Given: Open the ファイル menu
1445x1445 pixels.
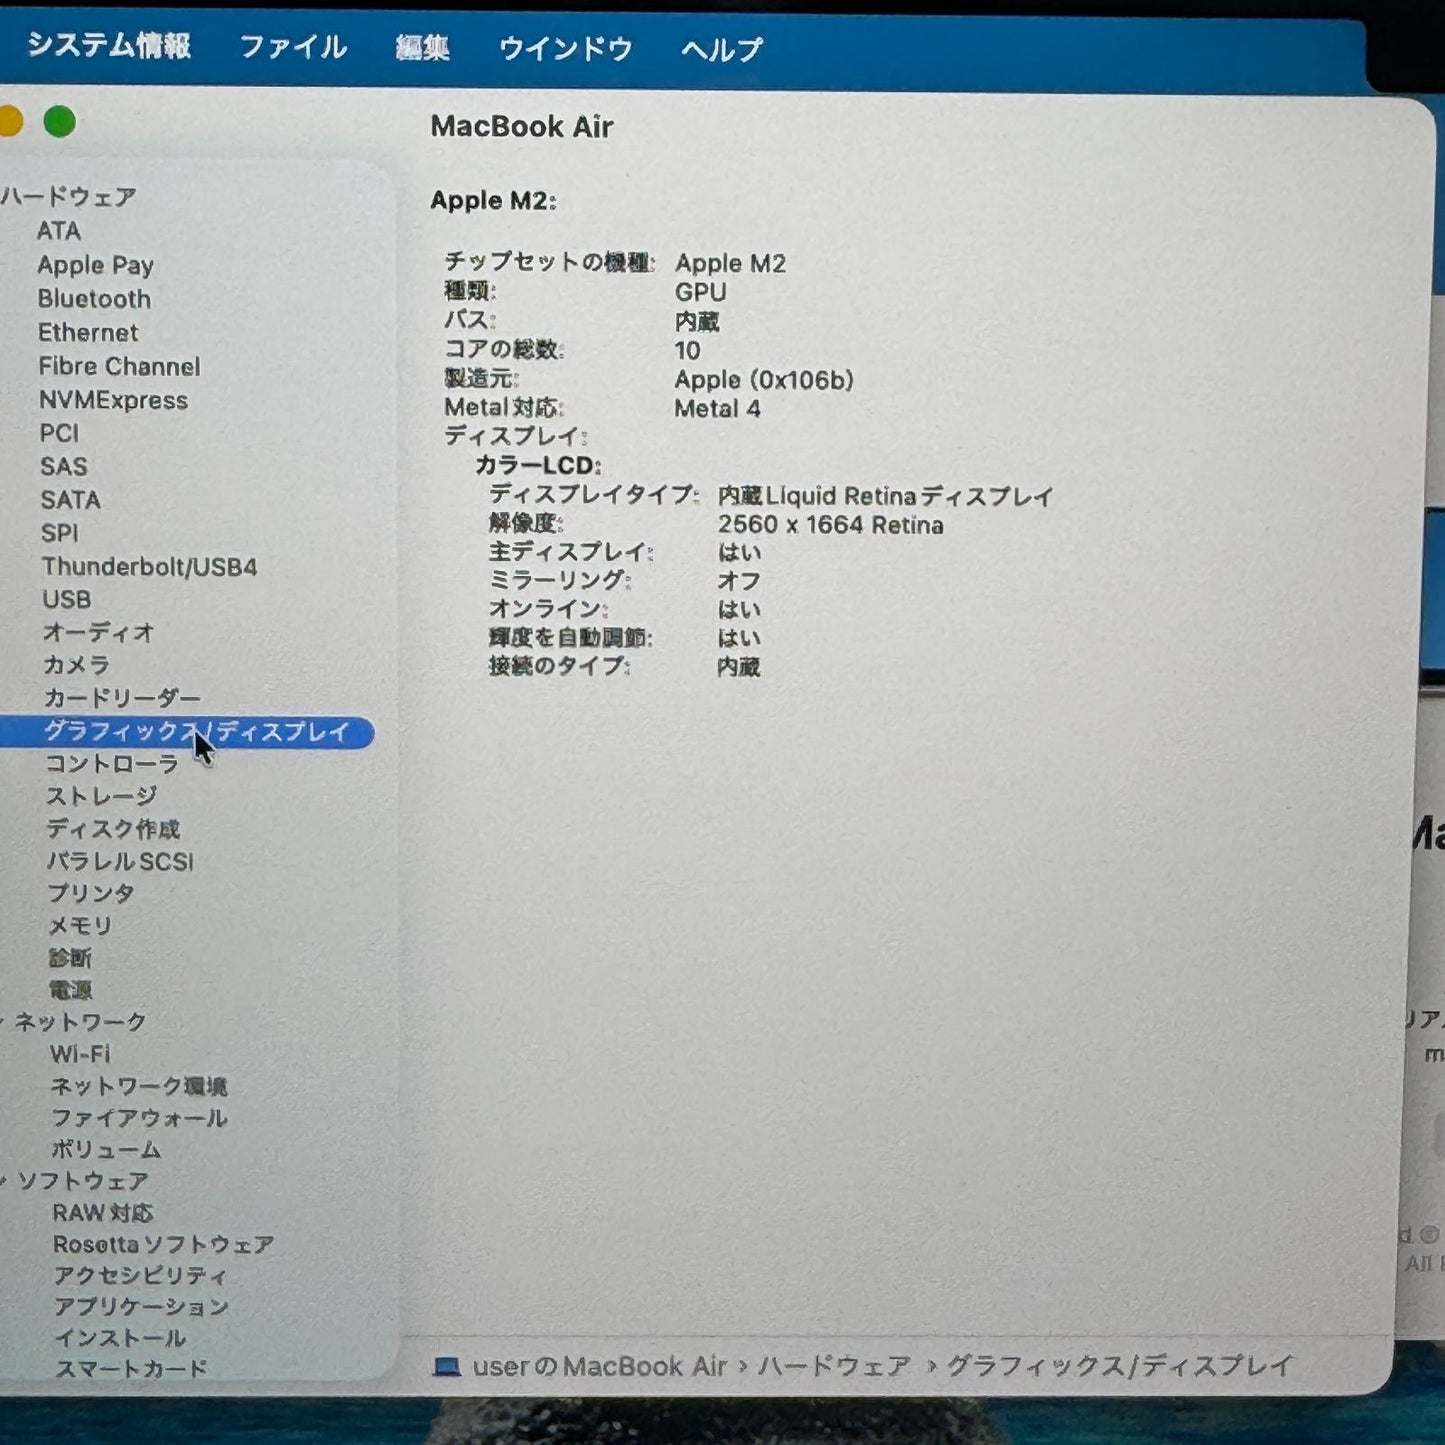Looking at the screenshot, I should point(293,47).
